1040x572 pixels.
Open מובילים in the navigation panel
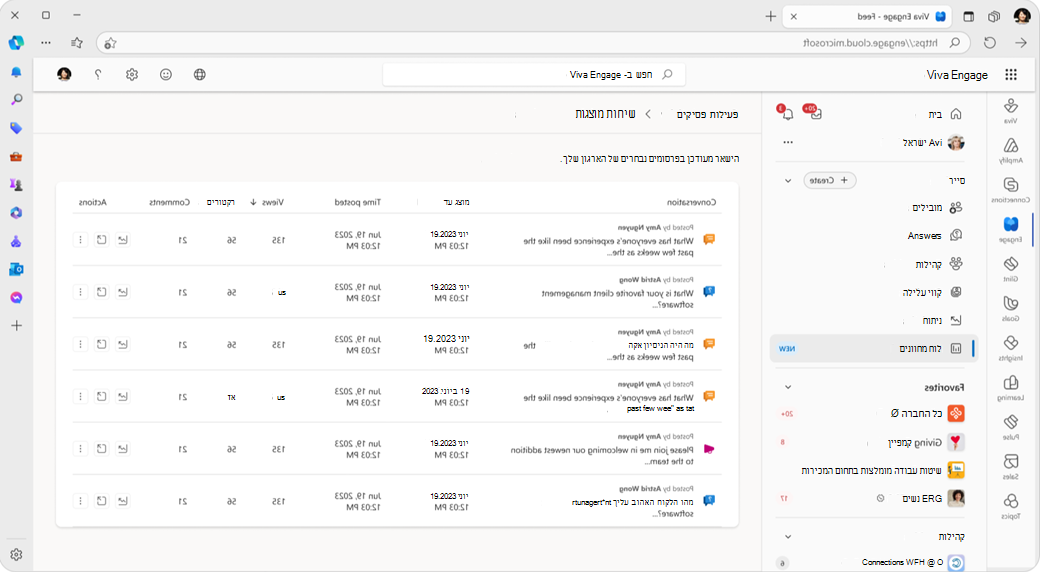coord(937,208)
